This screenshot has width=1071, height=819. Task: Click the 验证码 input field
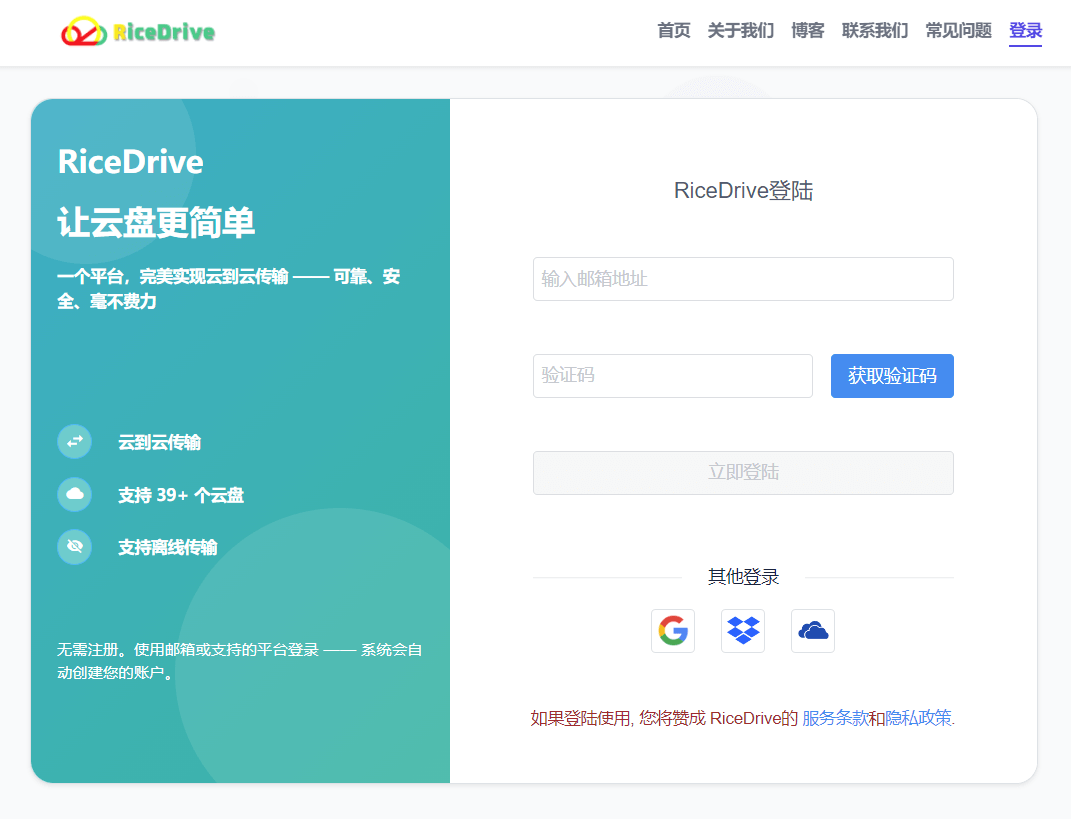click(672, 375)
